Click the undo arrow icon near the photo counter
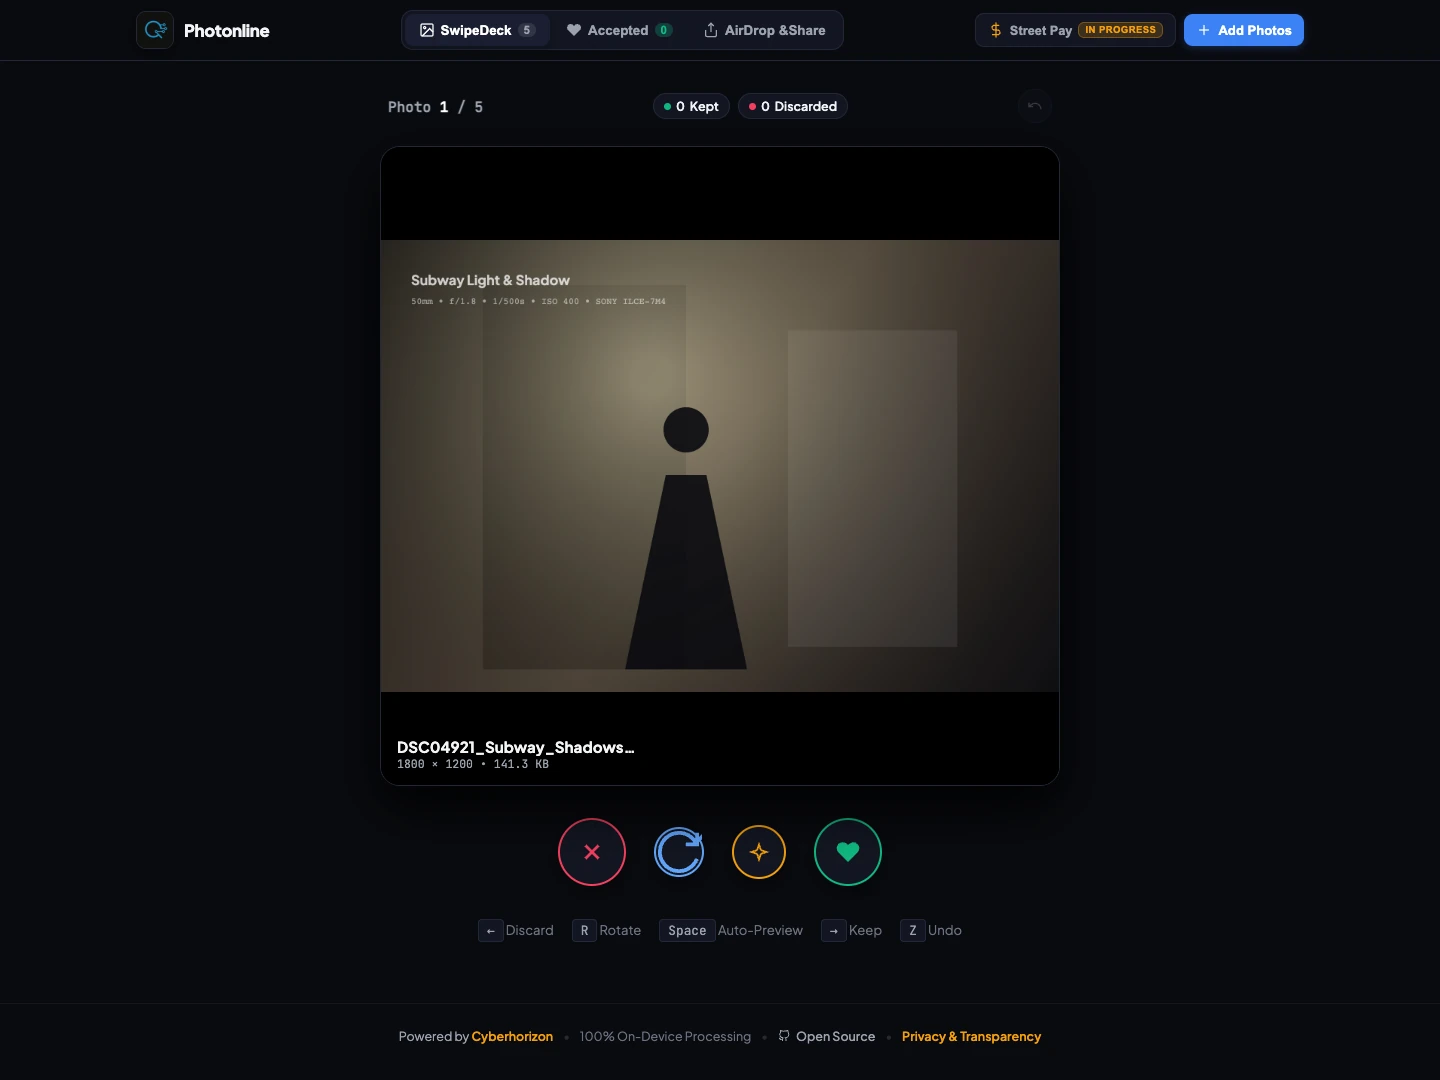Viewport: 1440px width, 1080px height. 1035,106
